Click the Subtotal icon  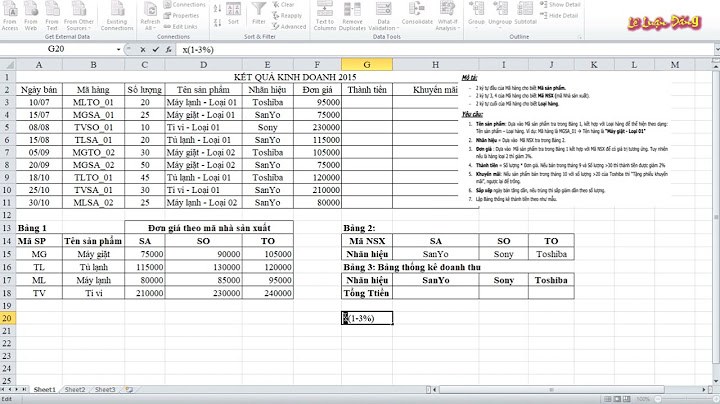tap(525, 14)
